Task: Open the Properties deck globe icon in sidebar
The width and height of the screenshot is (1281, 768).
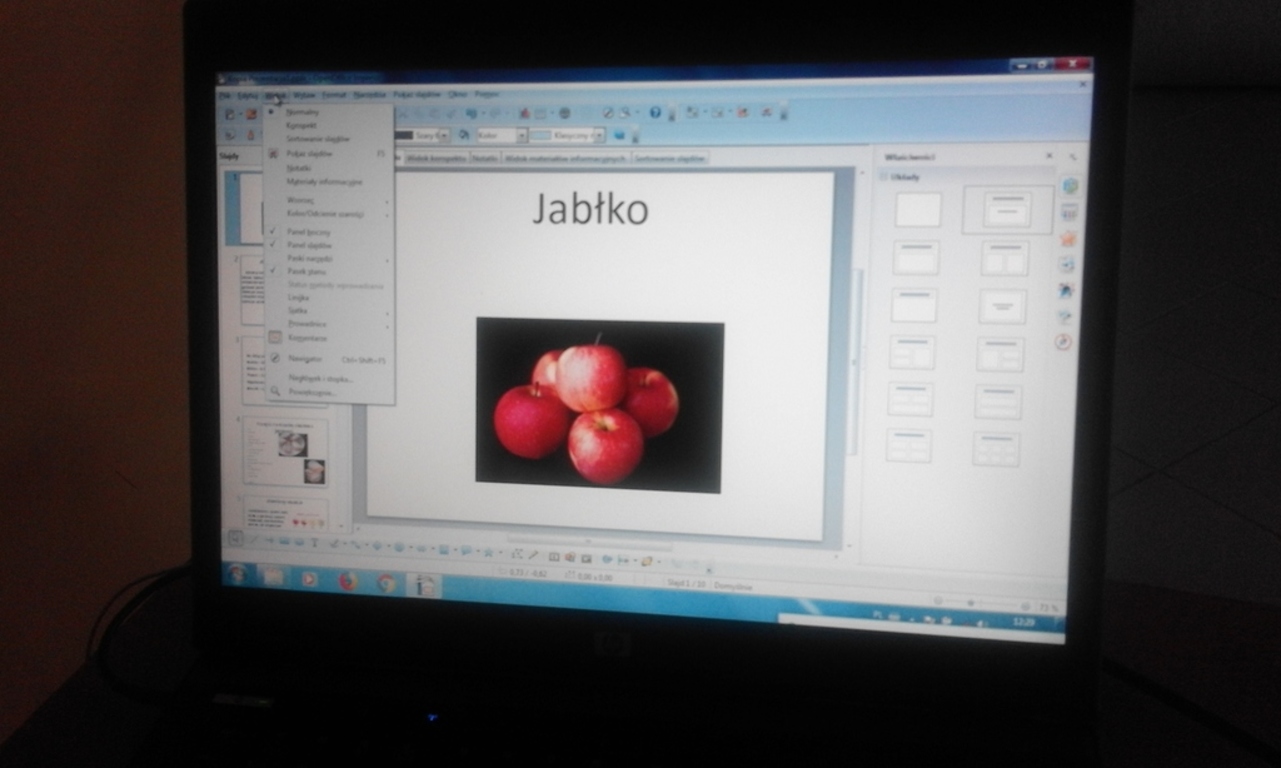Action: pyautogui.click(x=1070, y=186)
